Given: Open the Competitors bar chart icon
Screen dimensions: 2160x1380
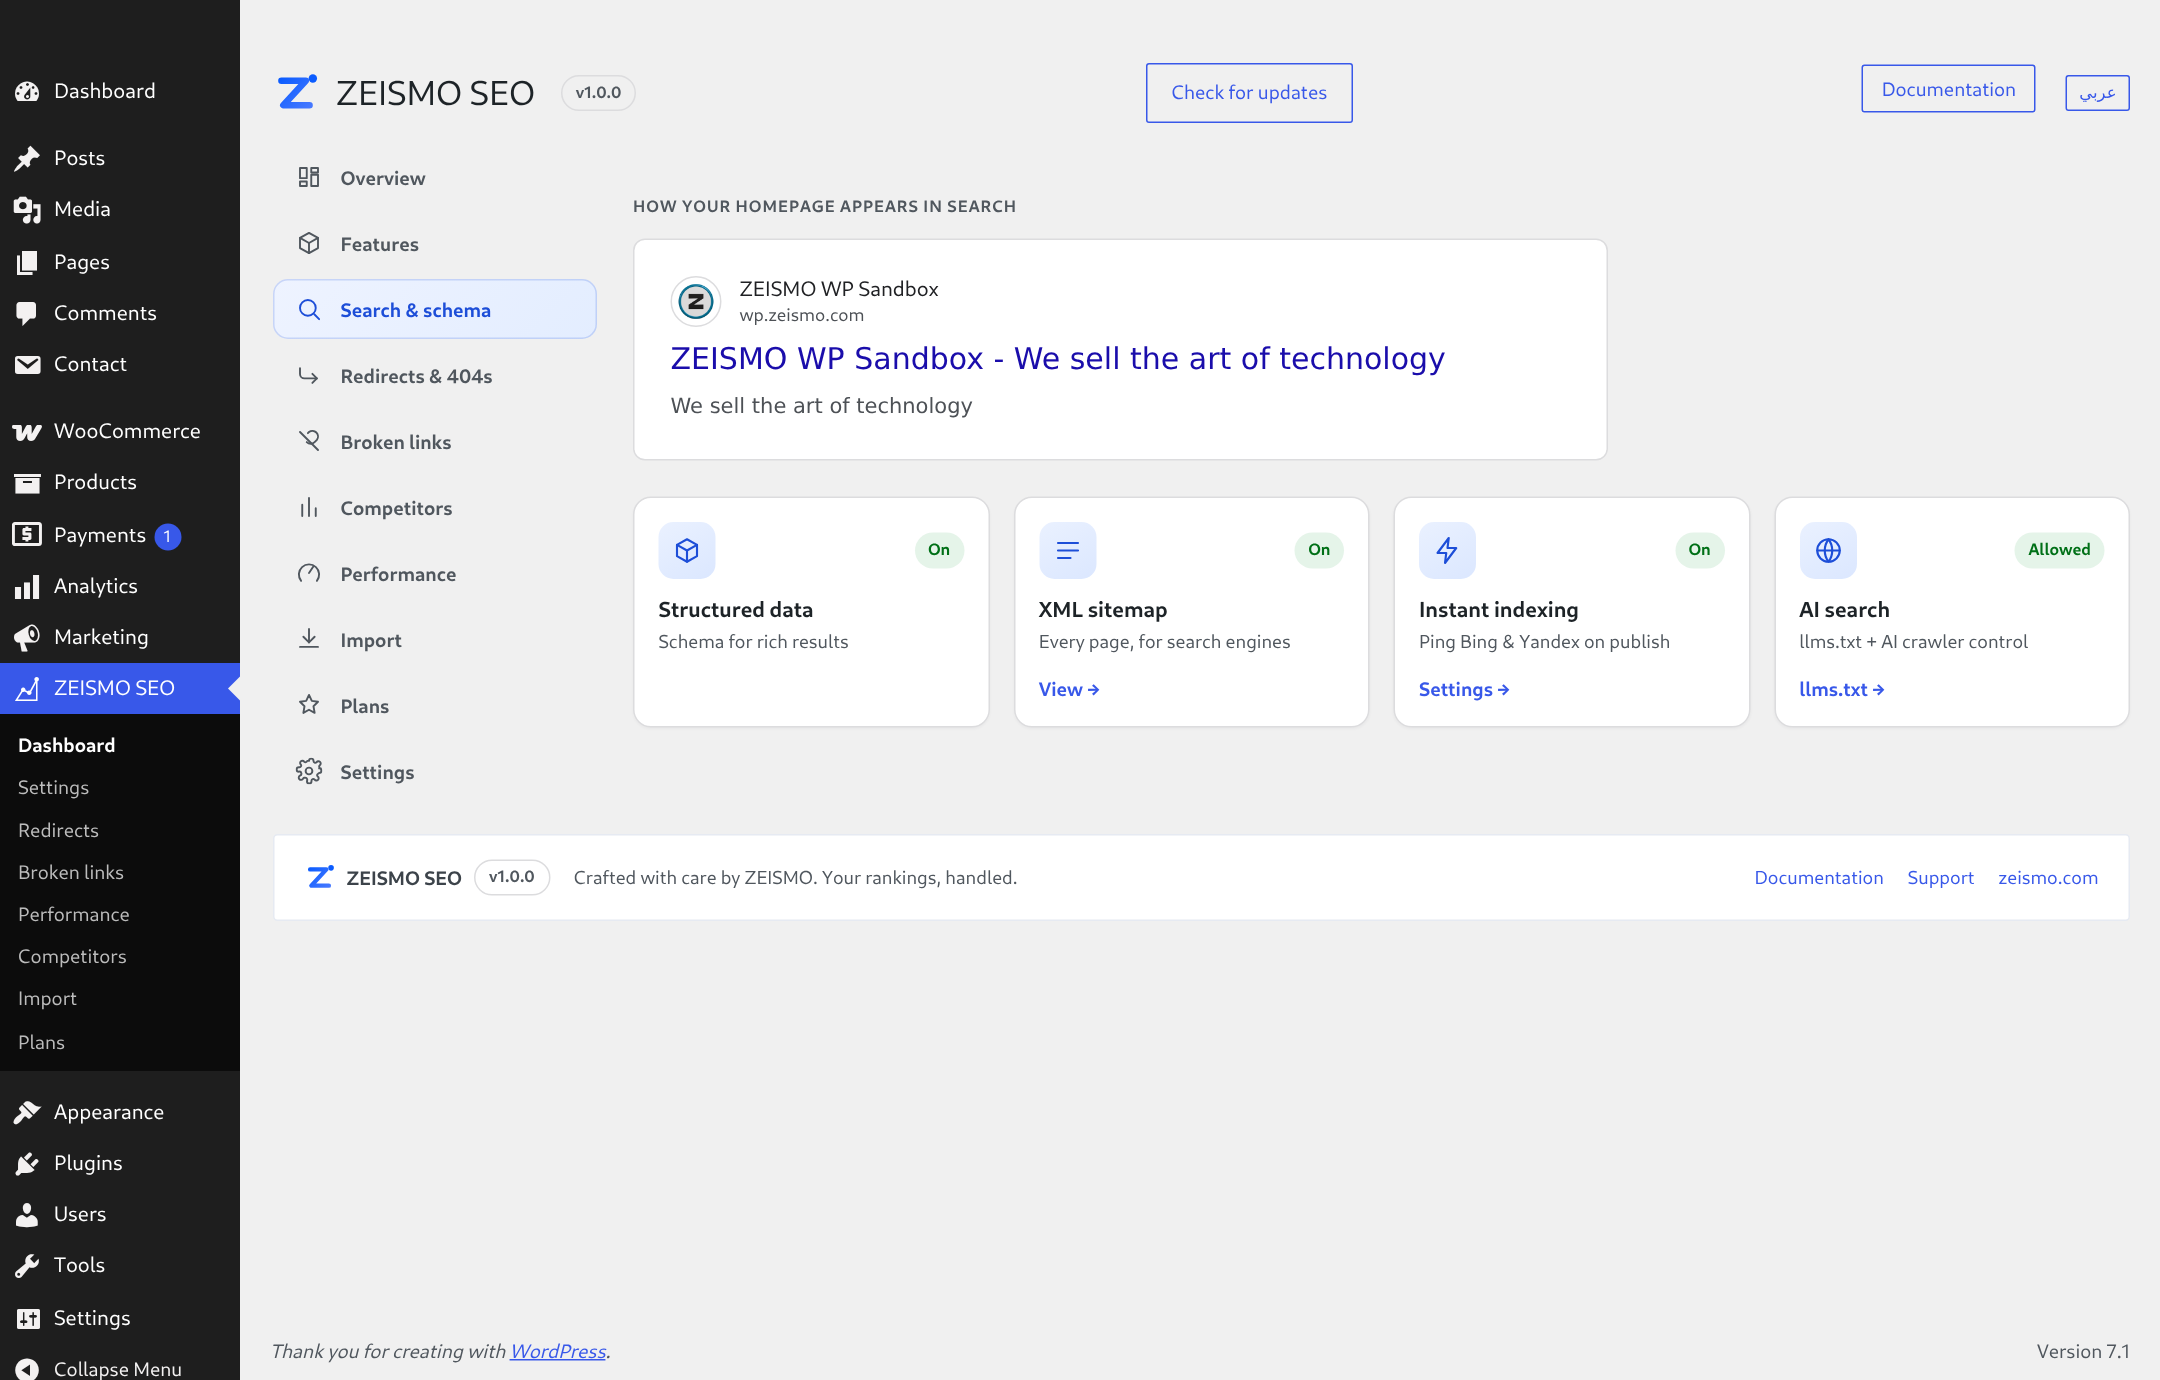Looking at the screenshot, I should tap(309, 507).
